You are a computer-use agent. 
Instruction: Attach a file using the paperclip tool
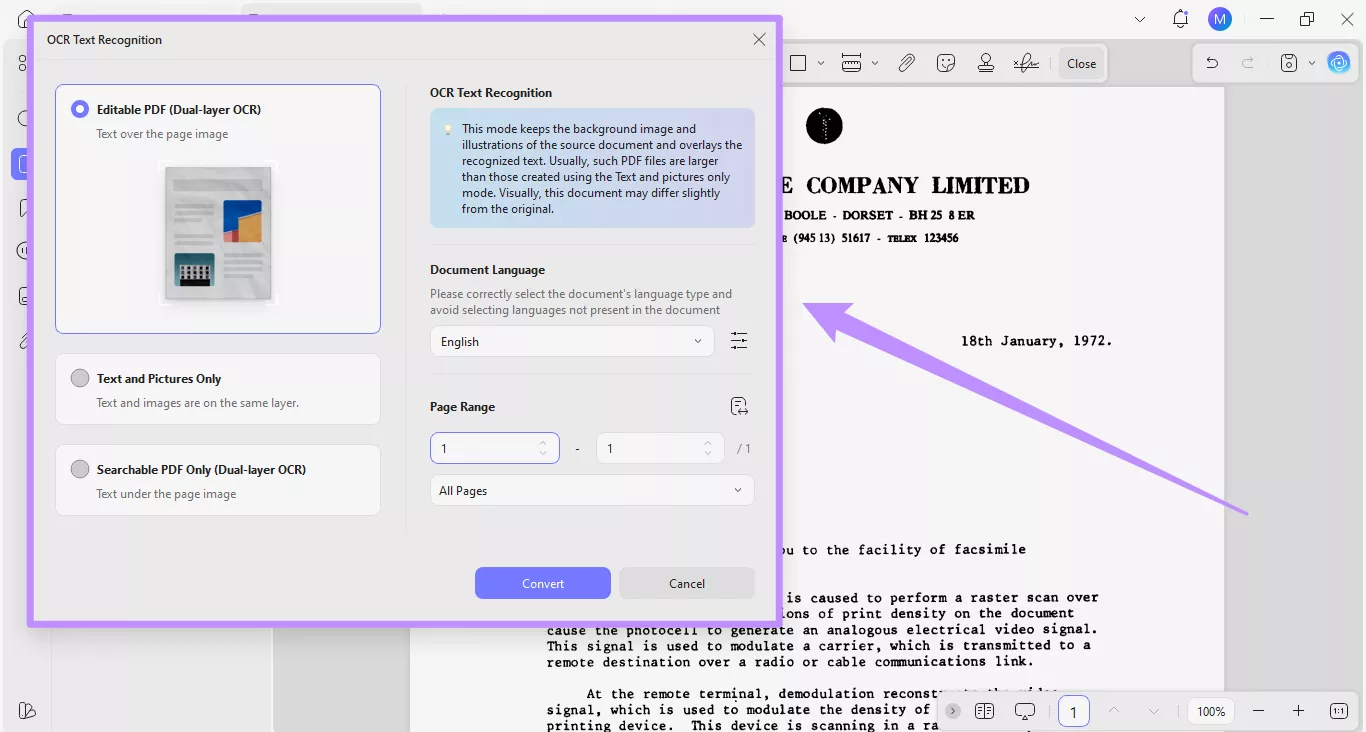click(x=907, y=62)
